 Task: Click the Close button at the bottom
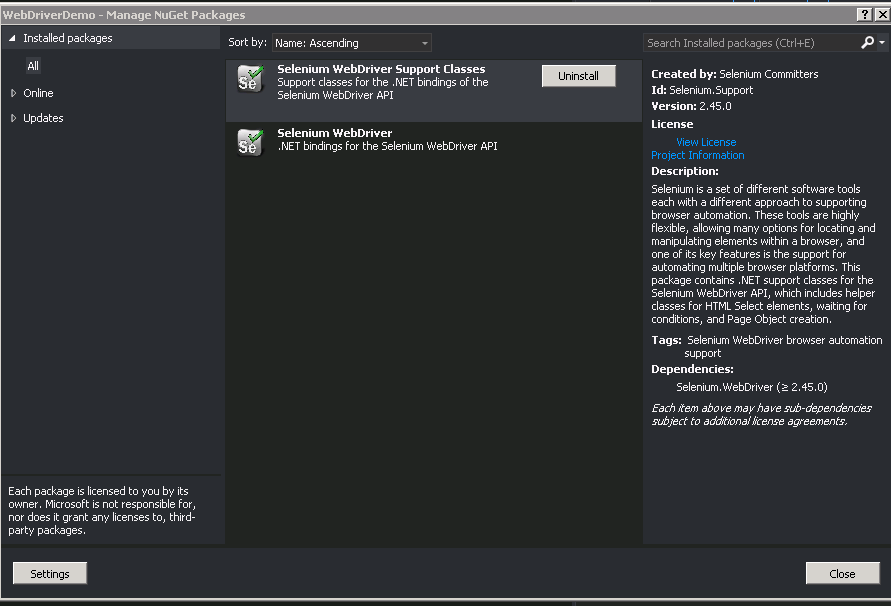click(x=842, y=574)
